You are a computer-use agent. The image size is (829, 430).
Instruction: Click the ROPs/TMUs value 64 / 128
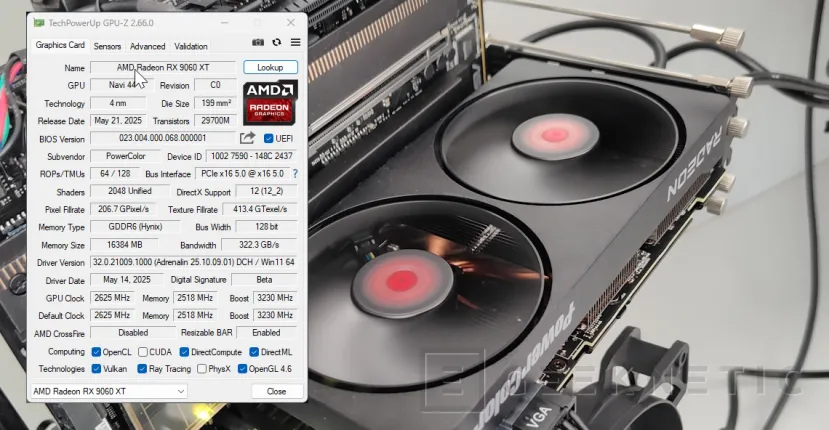[x=115, y=173]
